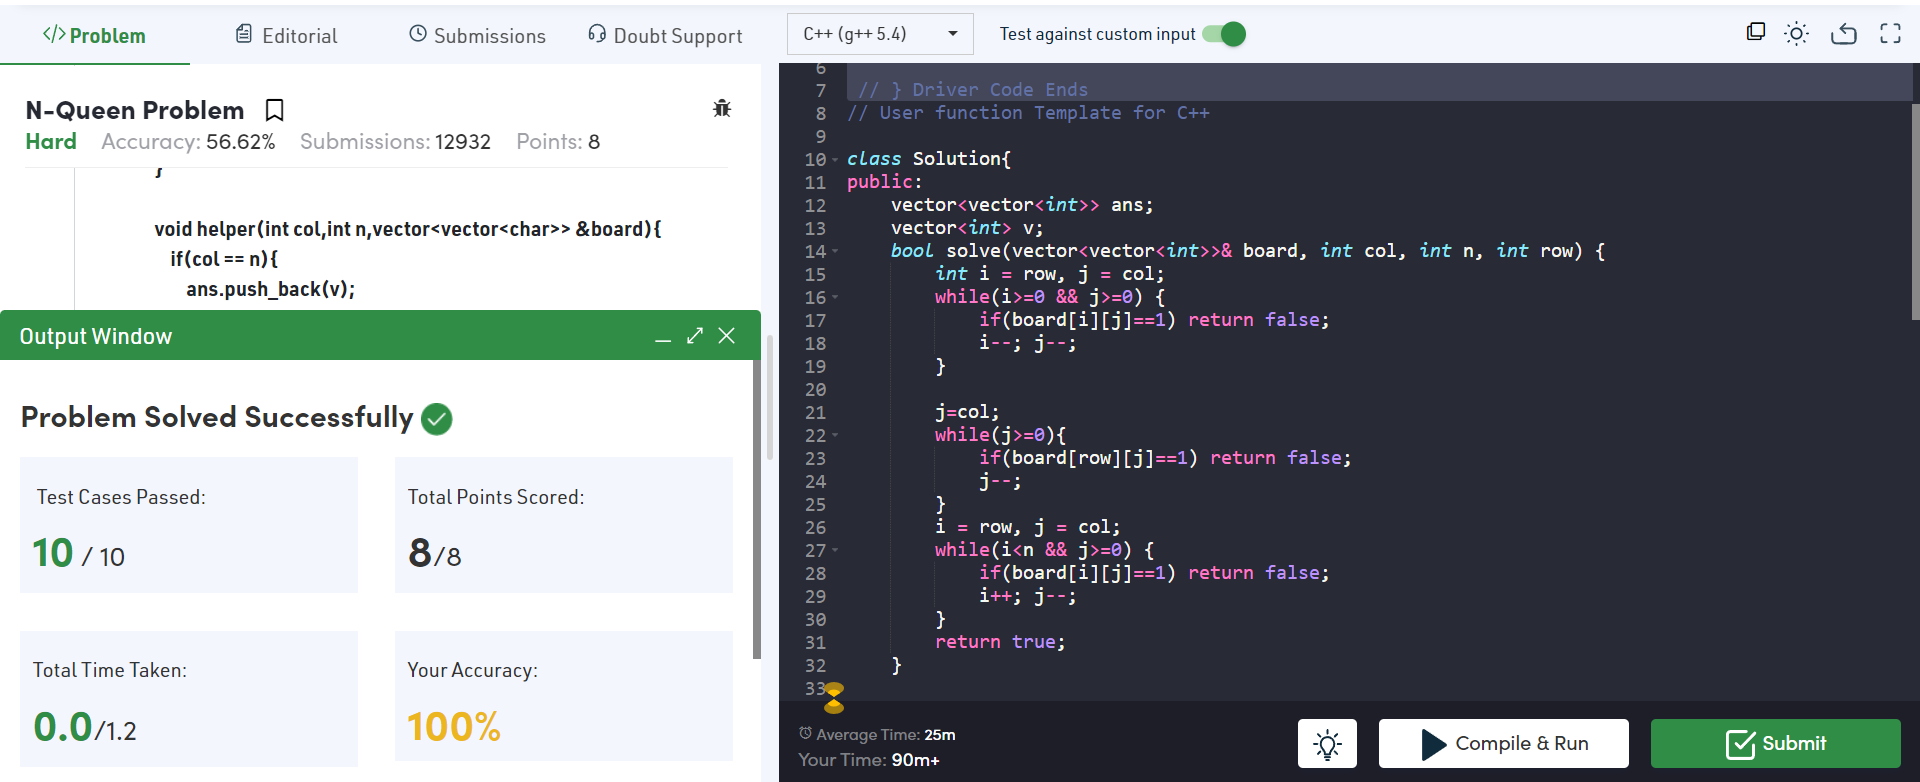1920x782 pixels.
Task: Open the C++ language dropdown
Action: pyautogui.click(x=880, y=34)
